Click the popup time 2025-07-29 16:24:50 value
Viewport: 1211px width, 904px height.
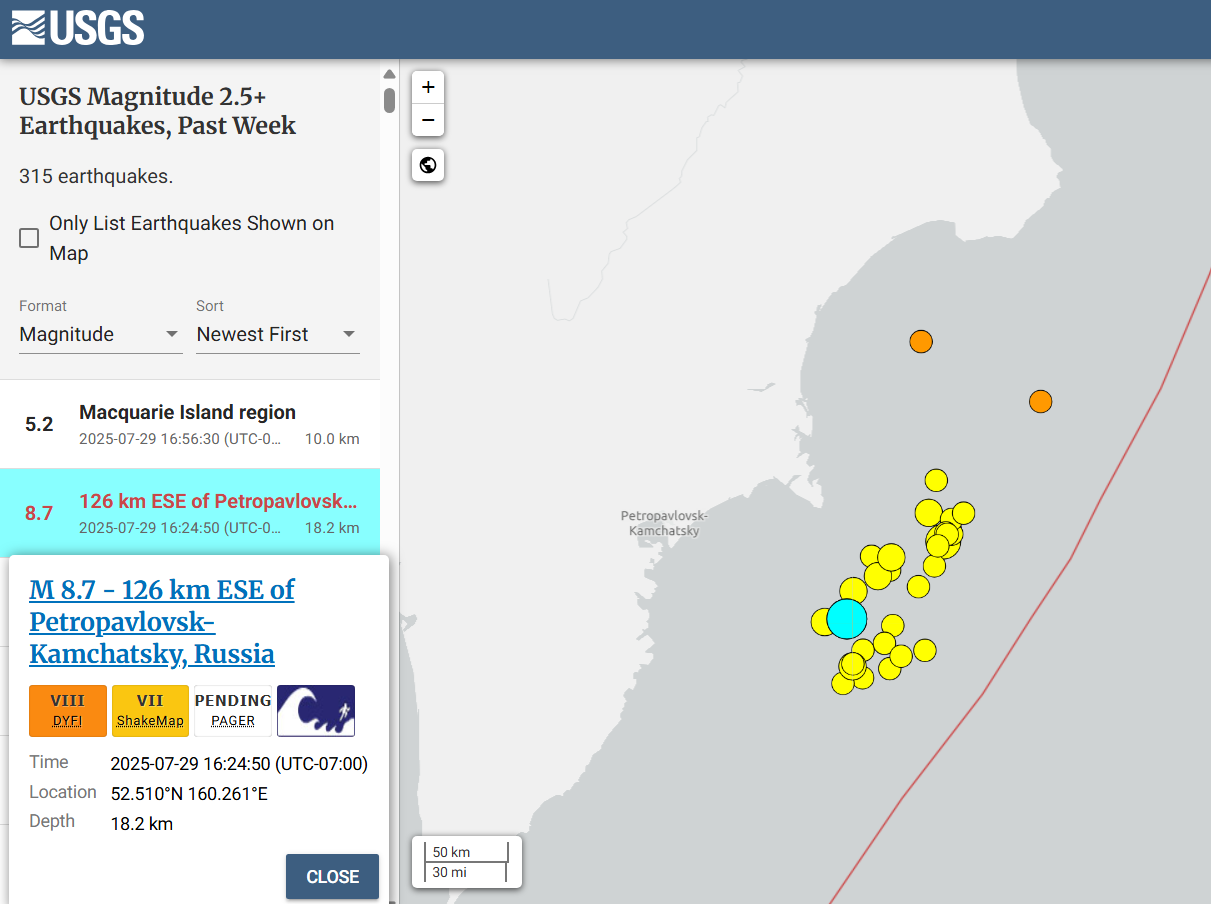tap(239, 764)
